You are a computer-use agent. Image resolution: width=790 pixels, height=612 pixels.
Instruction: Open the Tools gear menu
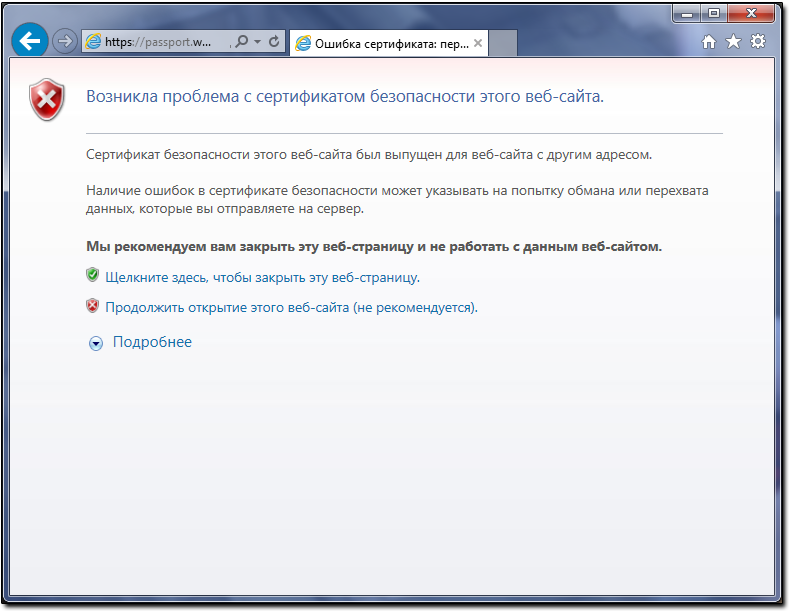click(x=758, y=41)
